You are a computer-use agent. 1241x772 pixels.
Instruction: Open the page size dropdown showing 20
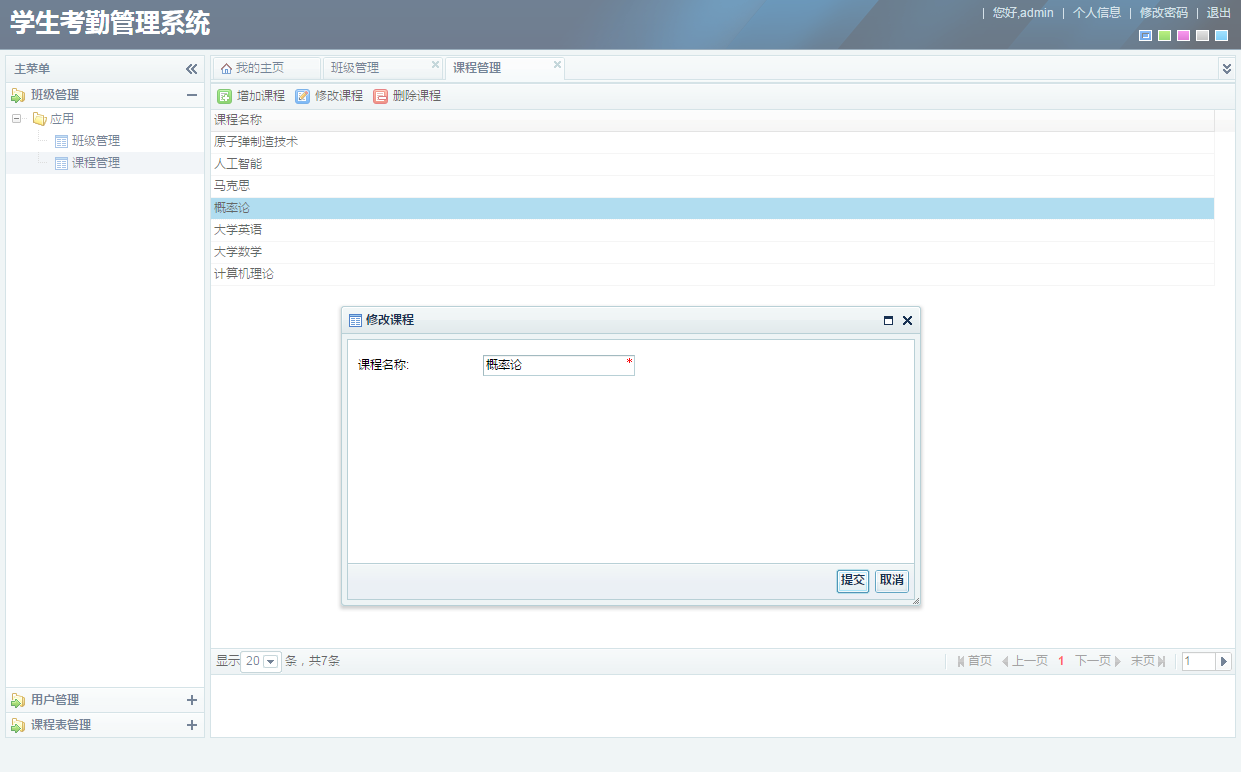(270, 661)
